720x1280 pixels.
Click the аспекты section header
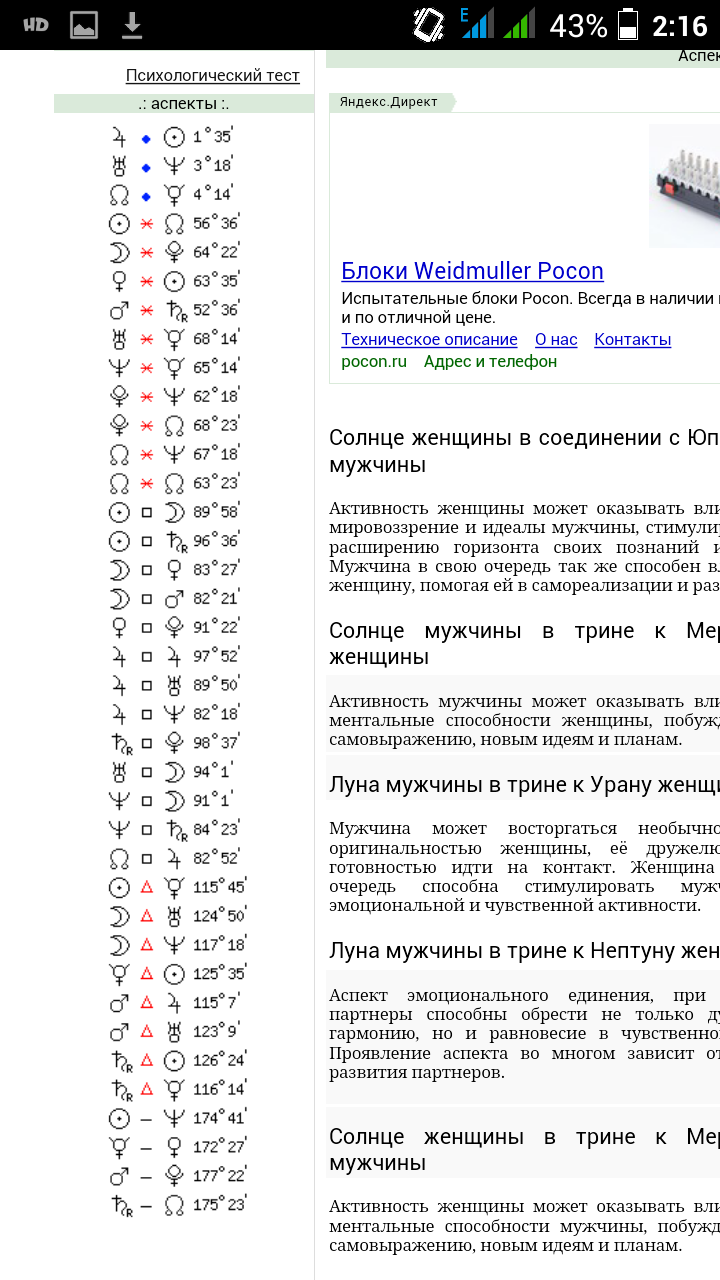click(184, 104)
